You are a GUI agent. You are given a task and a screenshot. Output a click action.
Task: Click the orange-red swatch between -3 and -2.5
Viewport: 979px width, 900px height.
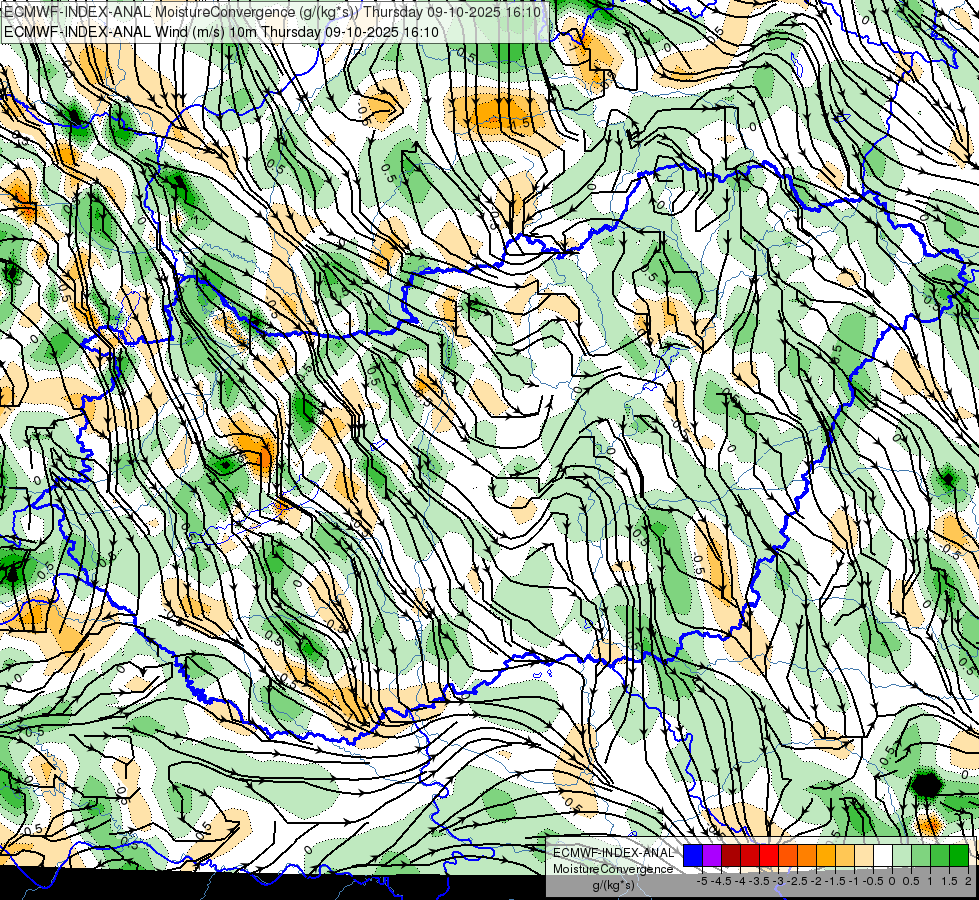point(788,855)
